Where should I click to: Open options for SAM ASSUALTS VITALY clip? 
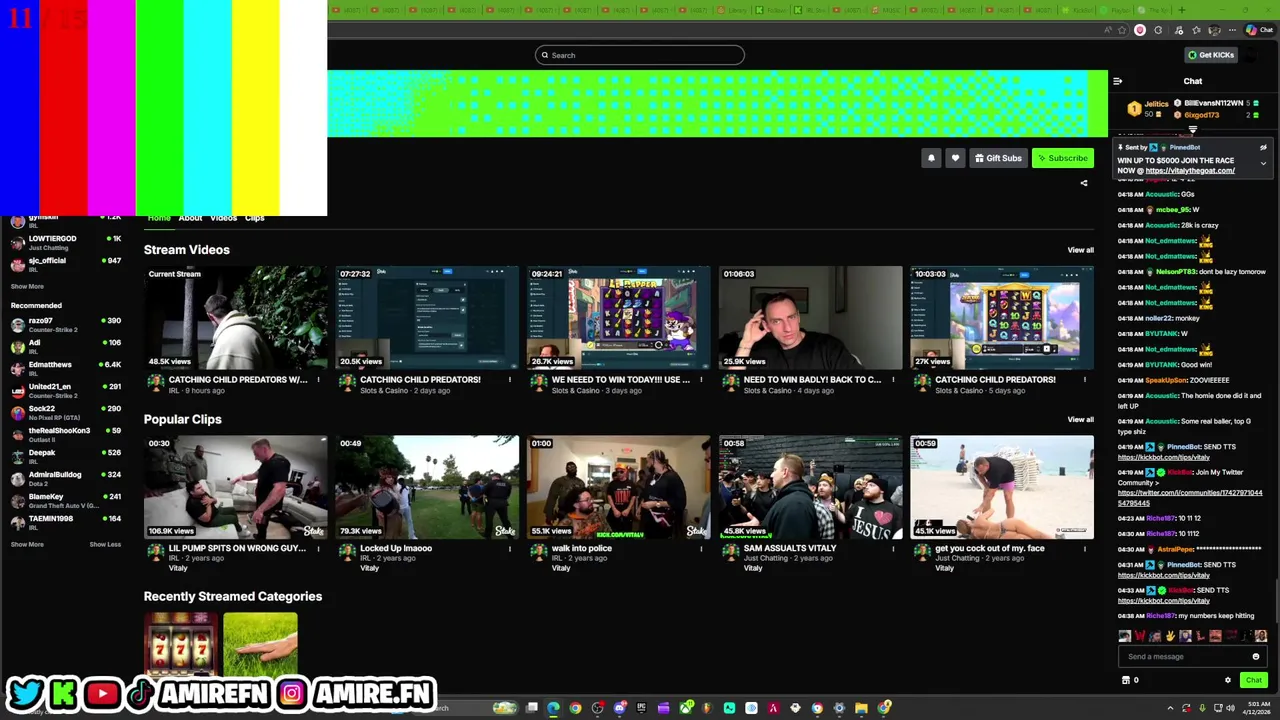pyautogui.click(x=893, y=548)
